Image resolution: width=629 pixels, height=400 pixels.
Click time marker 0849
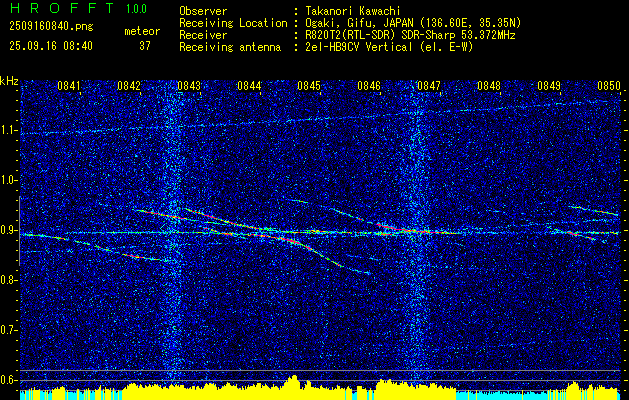coord(549,86)
